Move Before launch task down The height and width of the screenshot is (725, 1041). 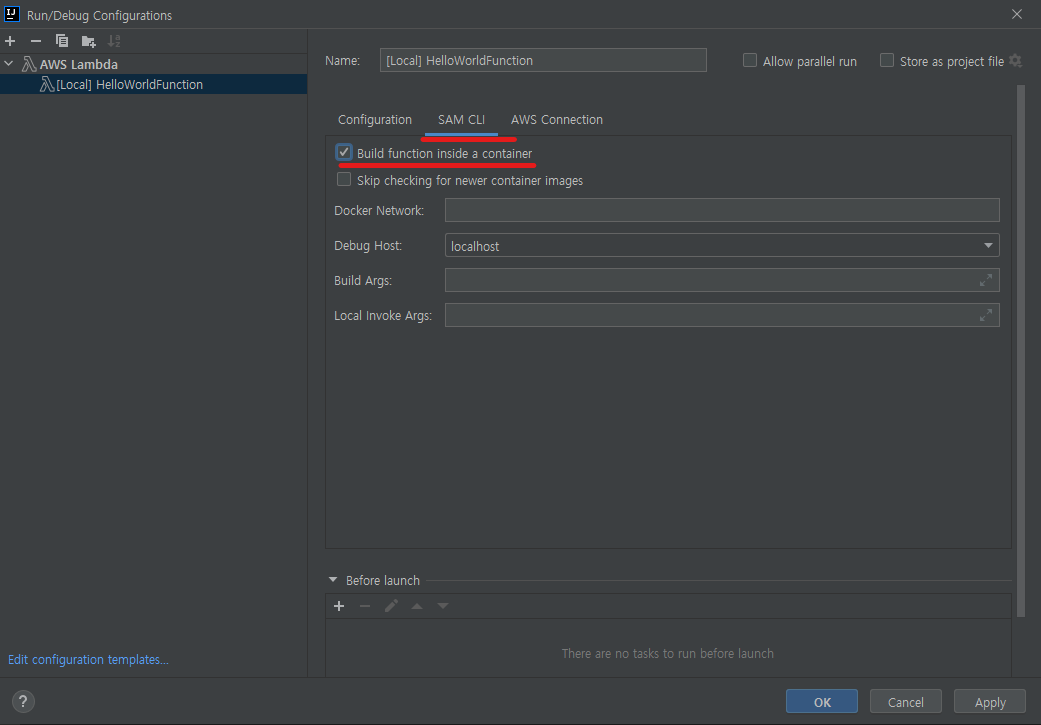click(443, 606)
